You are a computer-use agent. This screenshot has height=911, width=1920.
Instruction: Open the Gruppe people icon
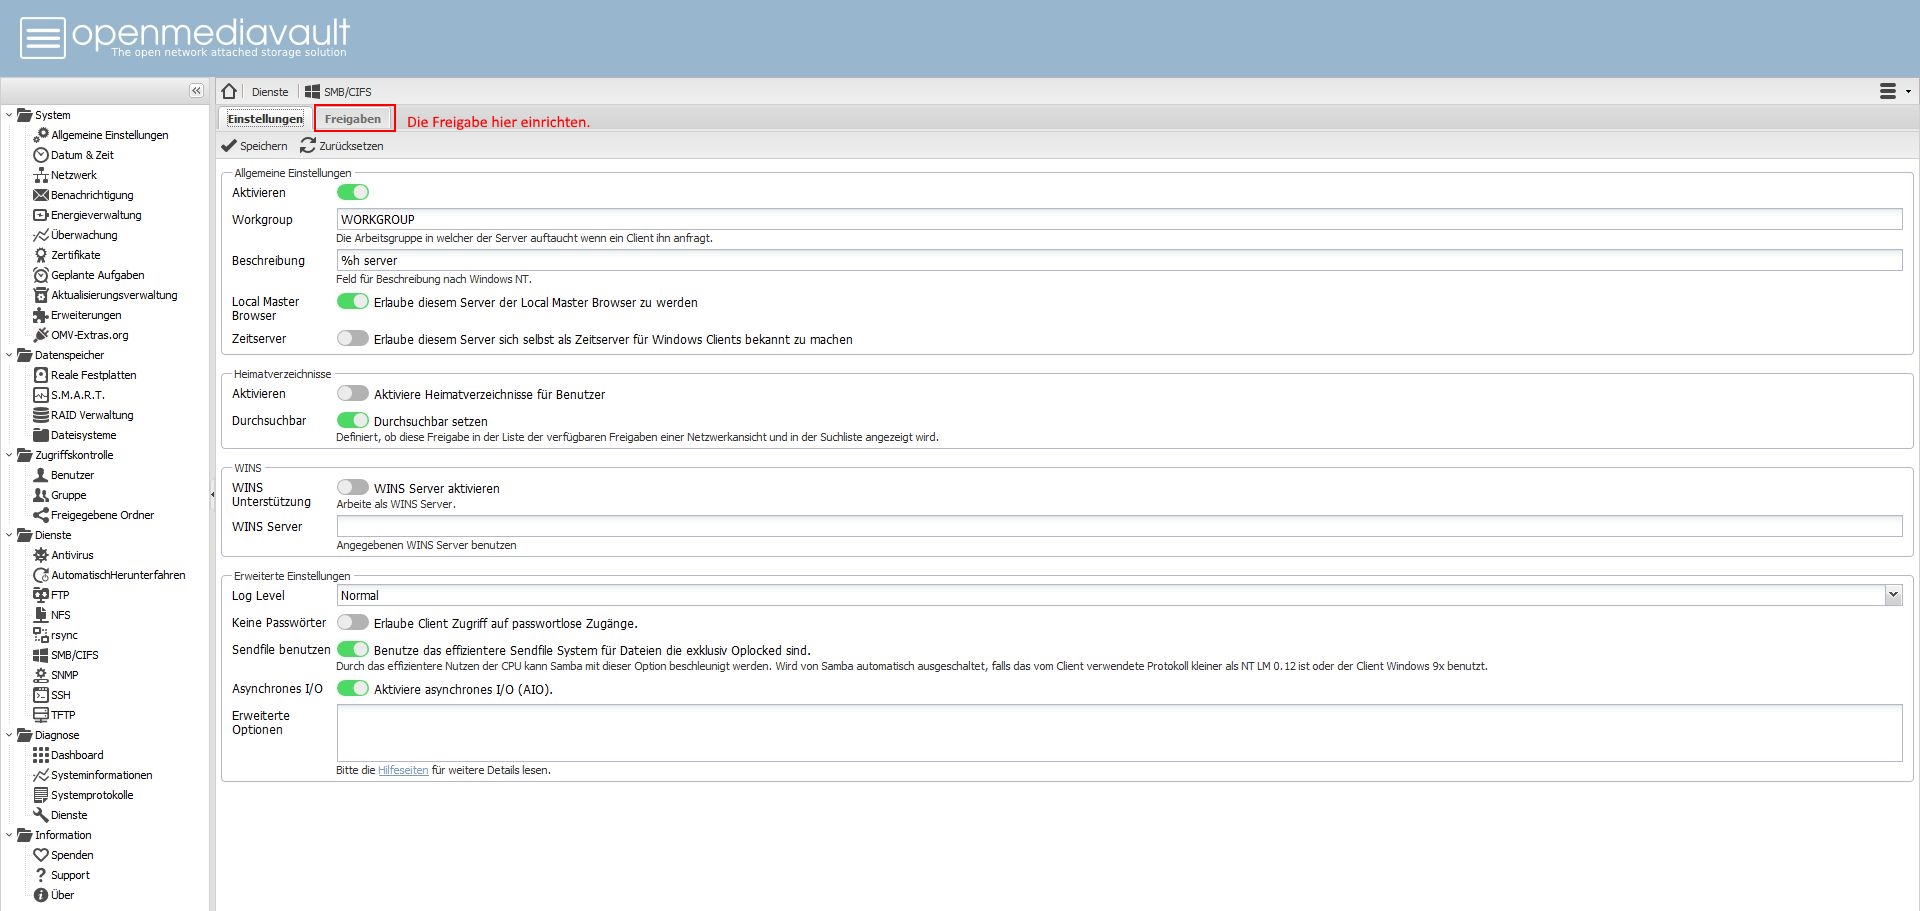(x=41, y=495)
